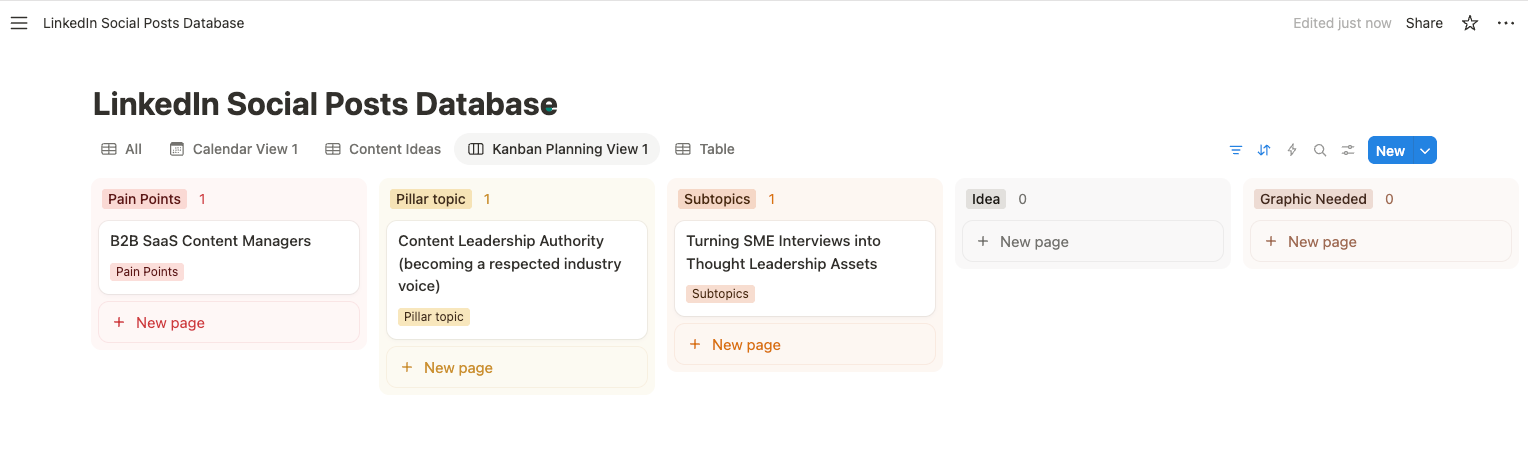Click the blue New button
The height and width of the screenshot is (463, 1528).
click(x=1390, y=150)
